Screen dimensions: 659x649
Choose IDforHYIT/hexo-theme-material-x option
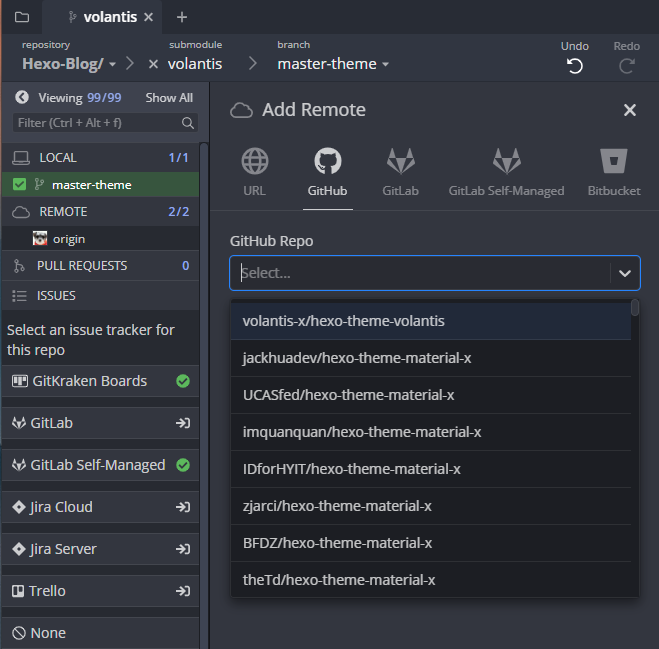point(431,469)
